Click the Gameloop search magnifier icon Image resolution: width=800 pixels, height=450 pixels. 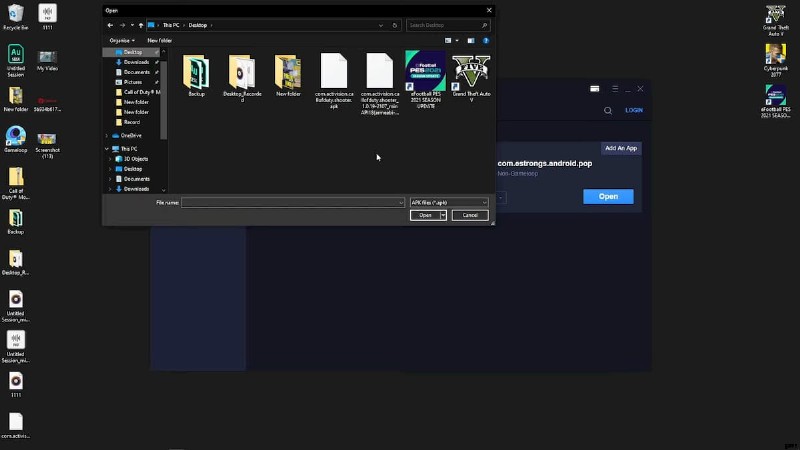tap(607, 110)
